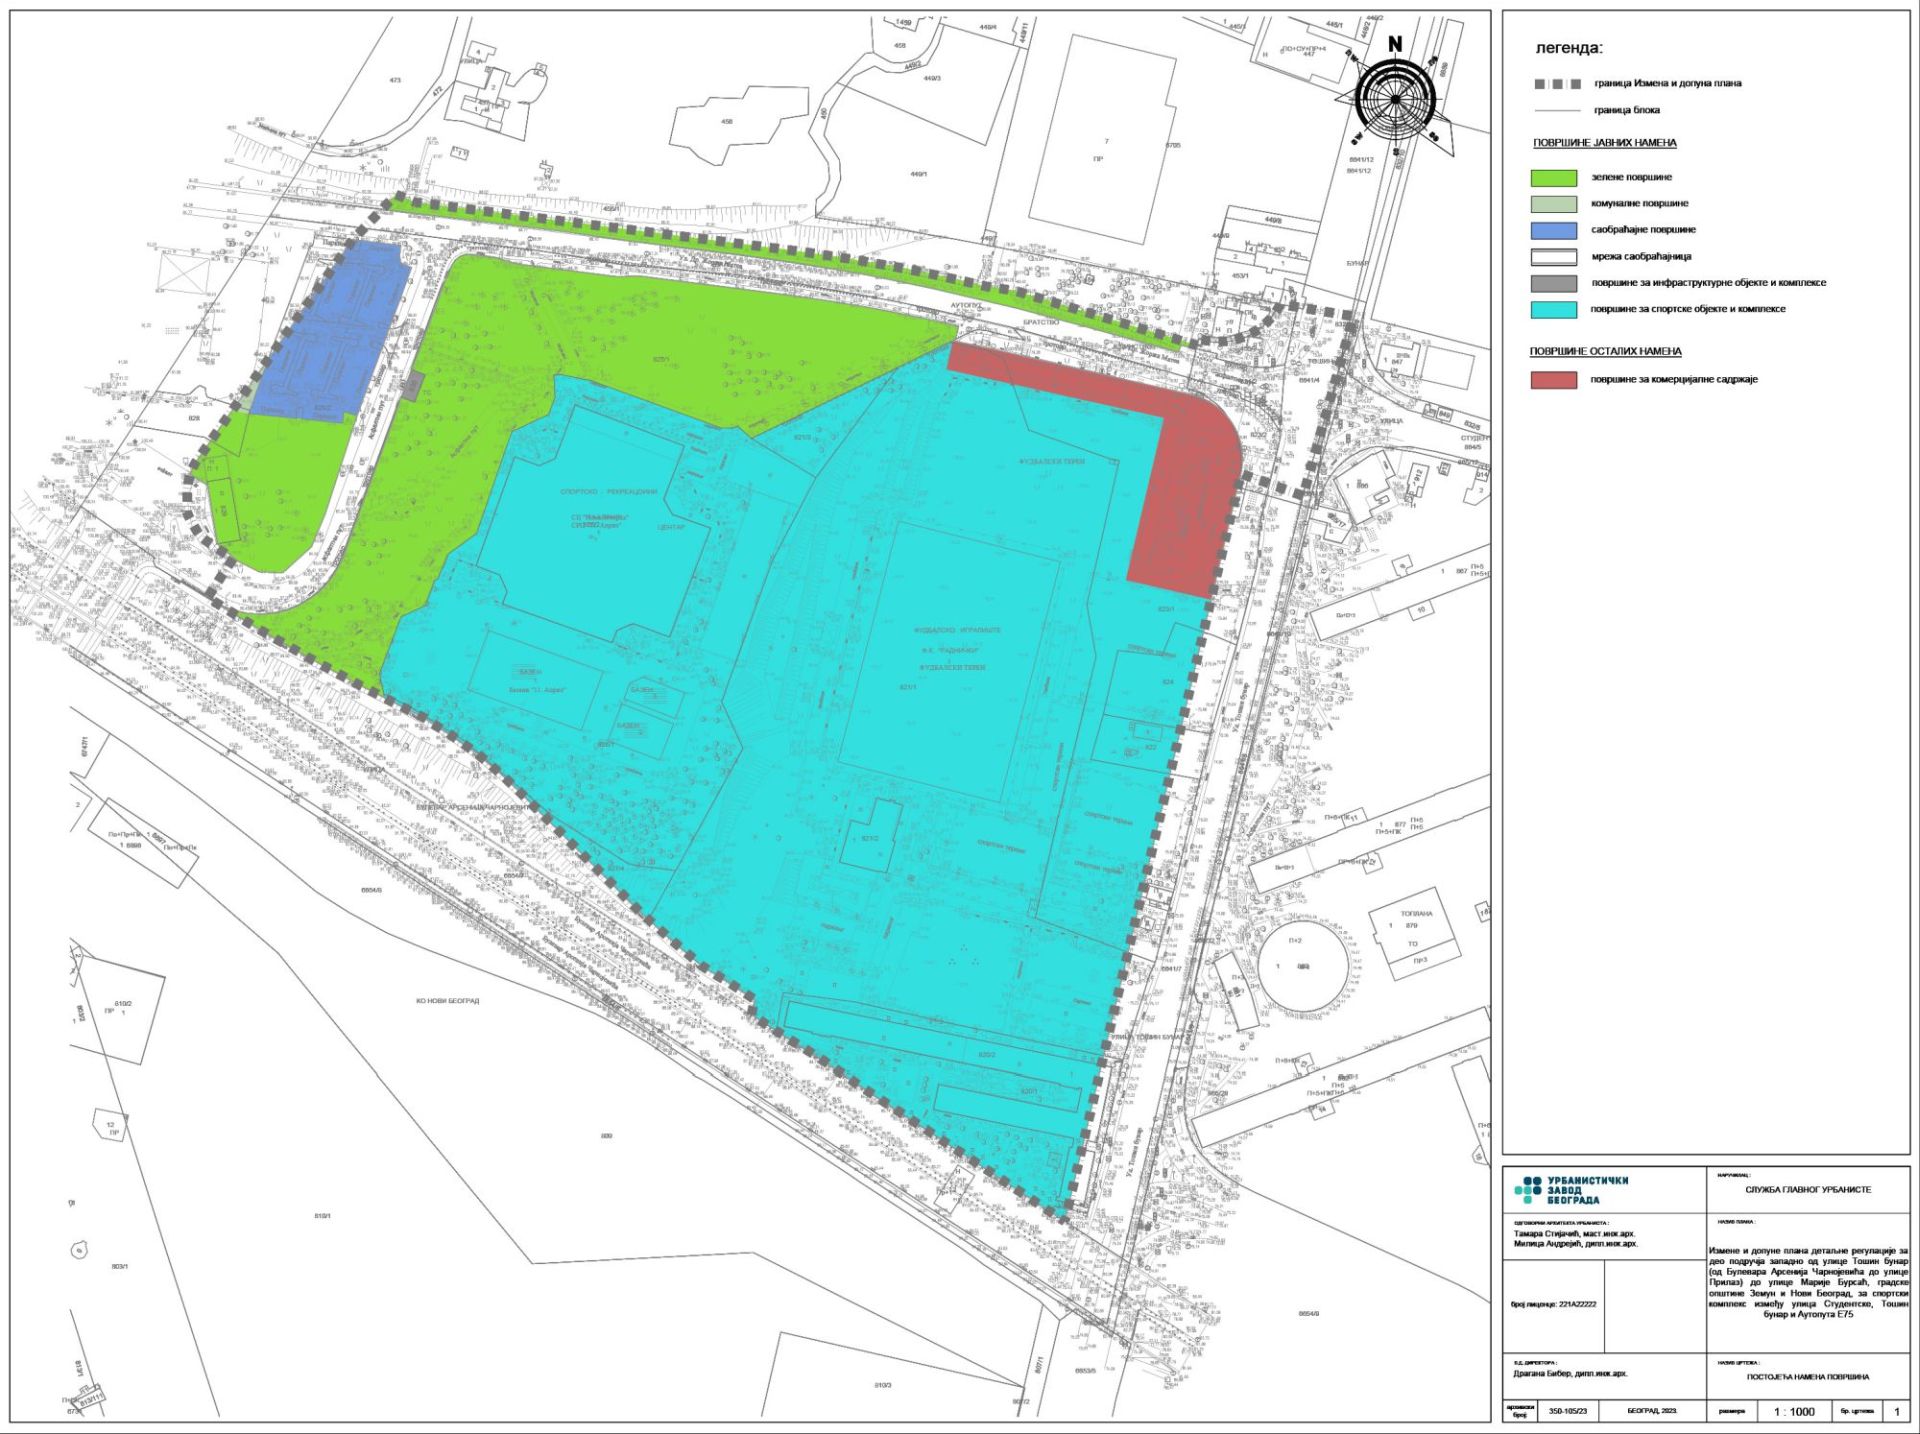
Task: Click the СЛУЖБА ГЛАВНОГ УРБАНИСТЕ cell
Action: [x=1807, y=1190]
